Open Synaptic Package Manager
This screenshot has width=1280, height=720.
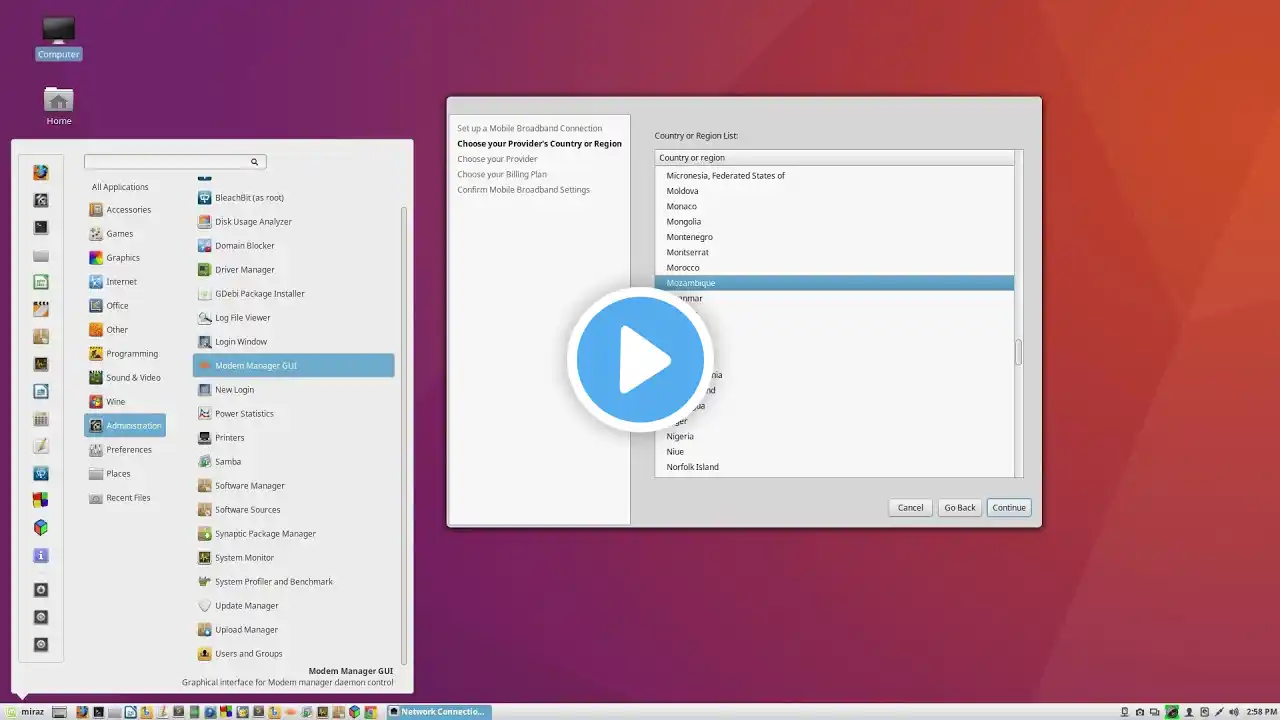[265, 534]
